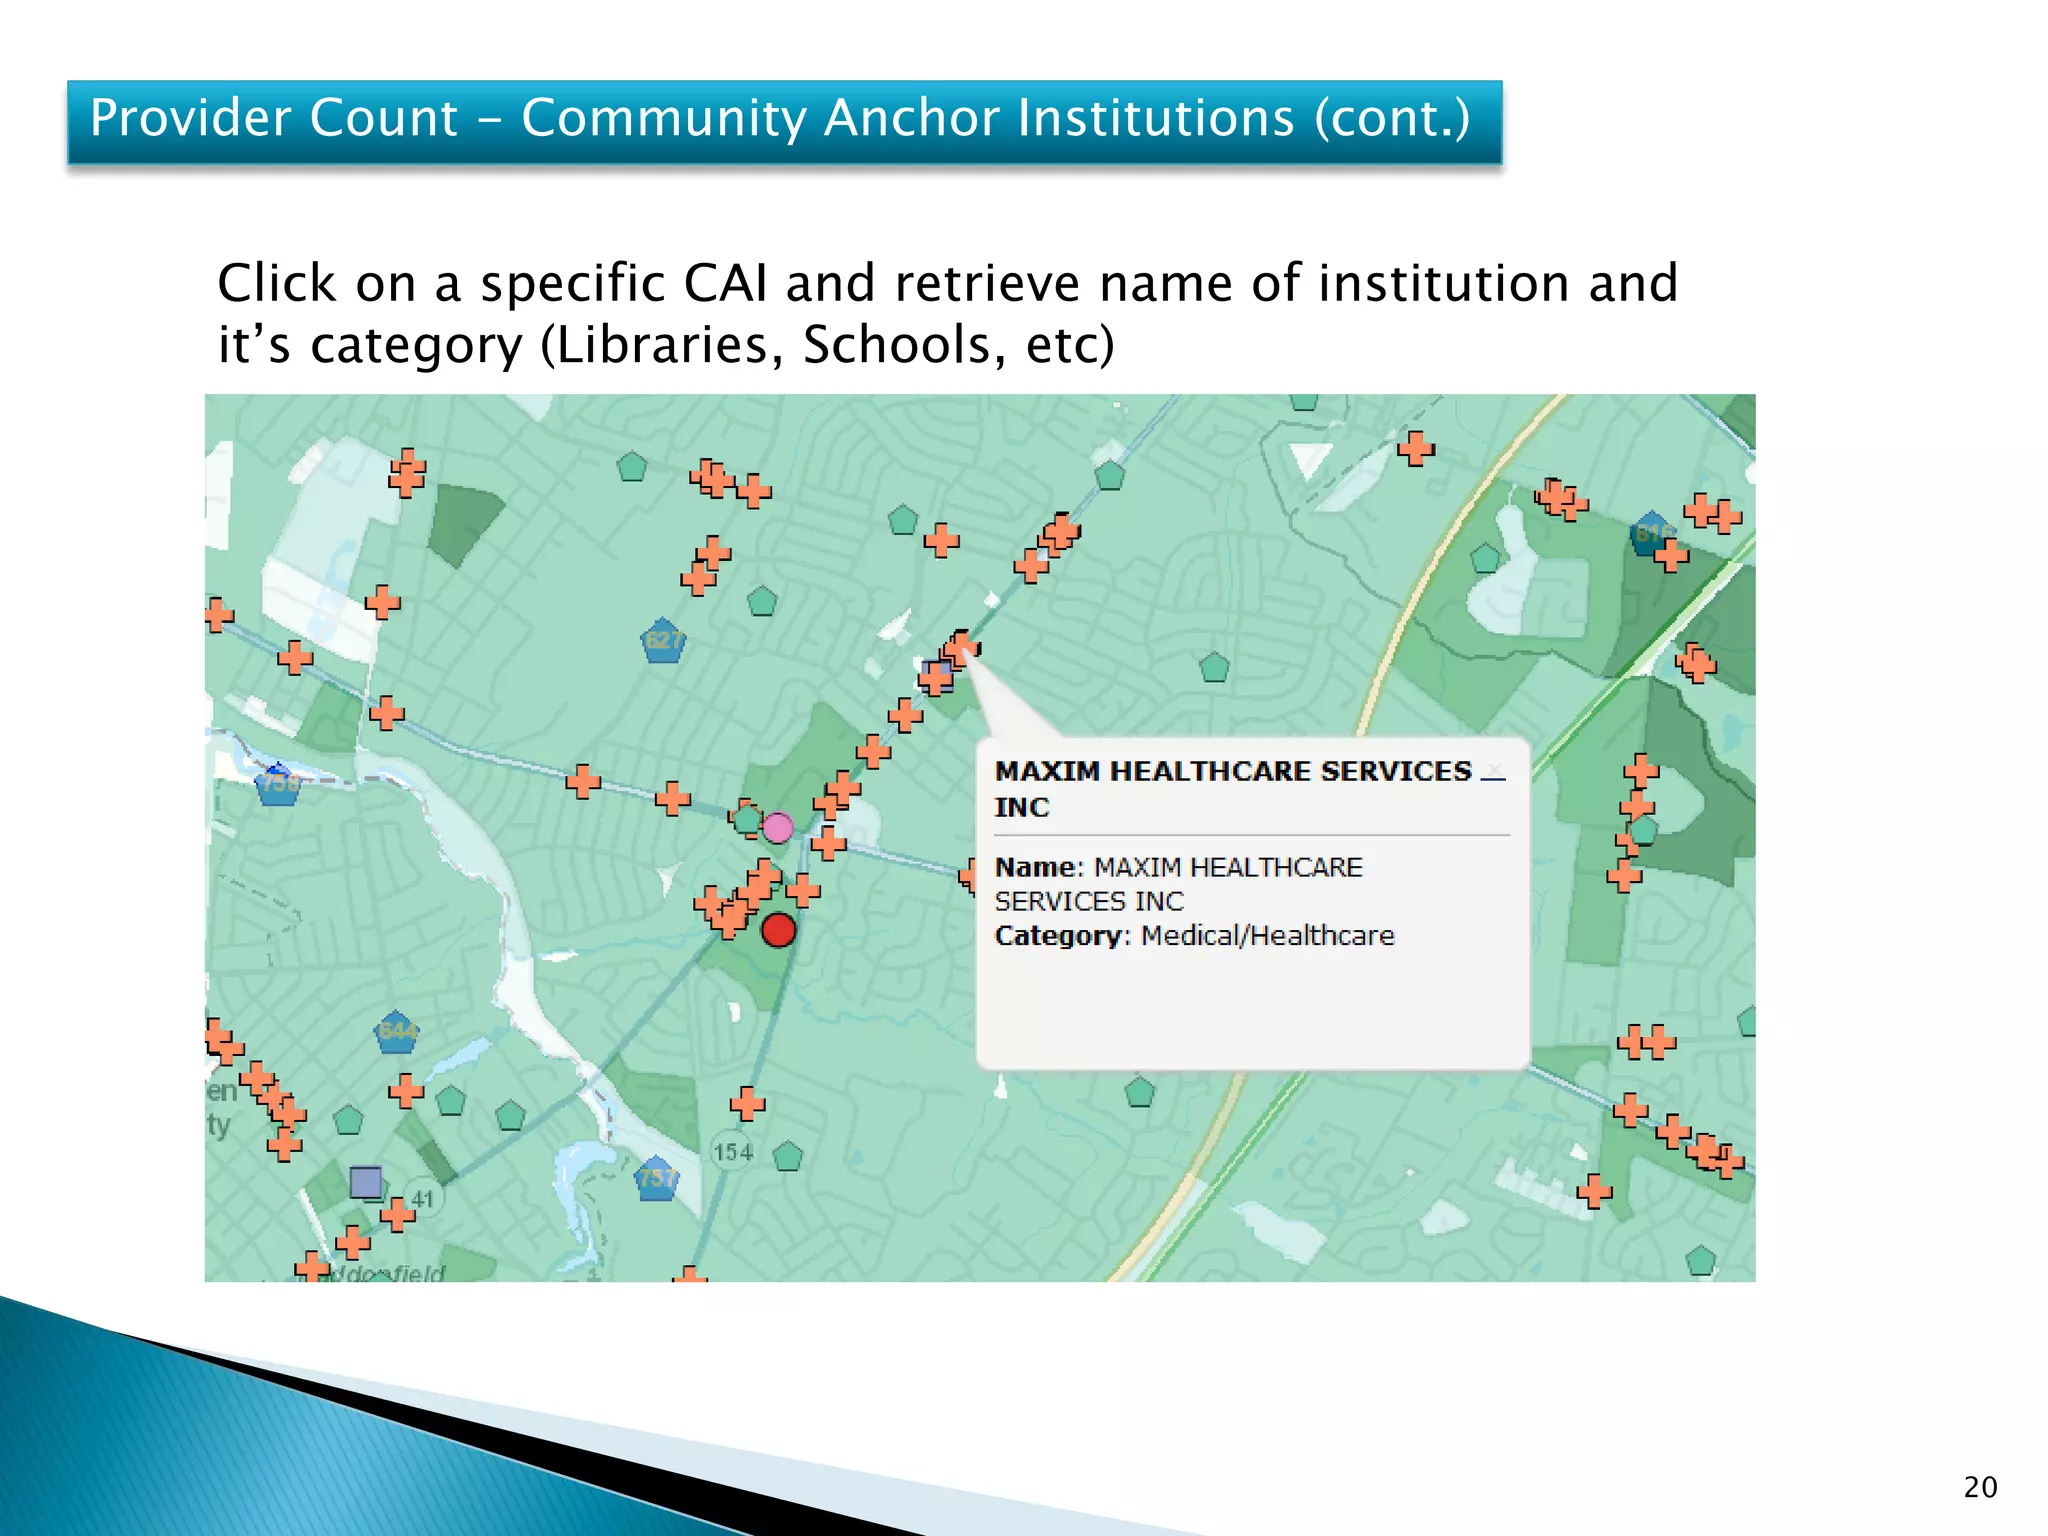Click the Name field in the popup

tap(1178, 884)
